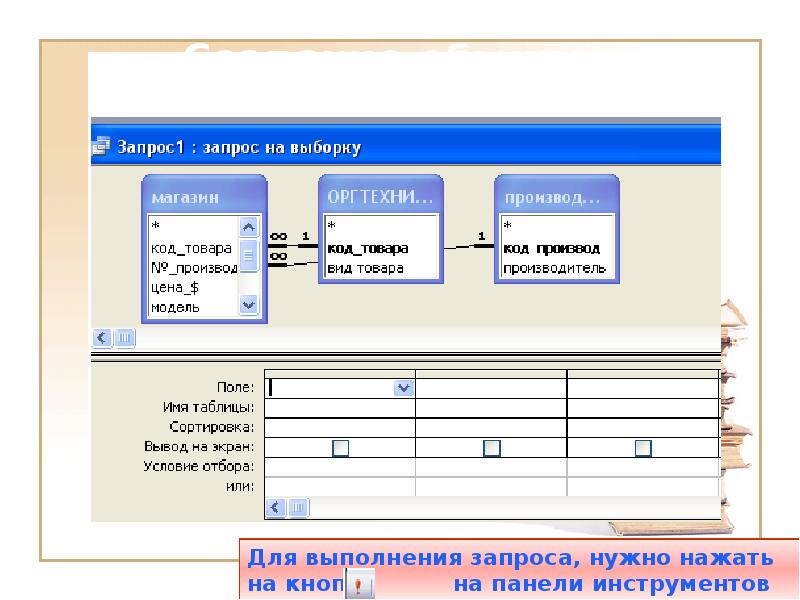Click the query window icon in the title bar

click(101, 147)
